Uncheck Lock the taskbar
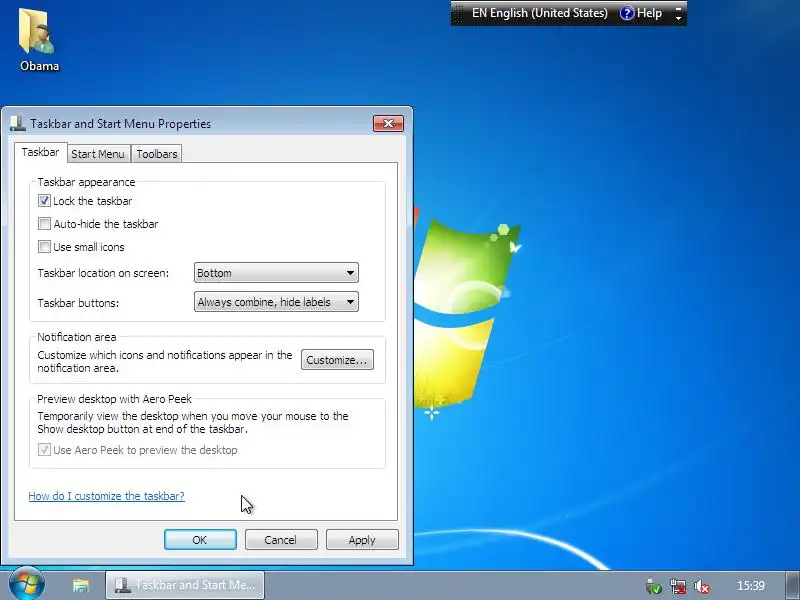 tap(44, 201)
